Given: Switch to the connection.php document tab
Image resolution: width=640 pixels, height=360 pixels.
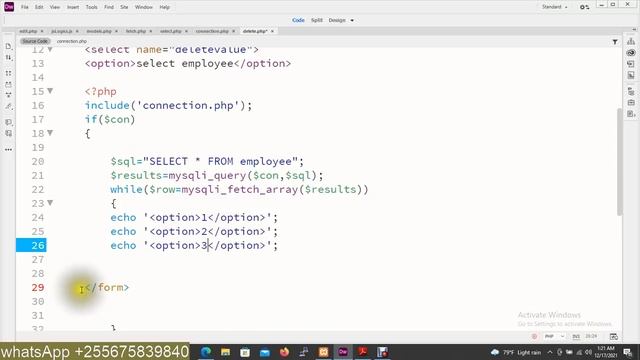Looking at the screenshot, I should click(212, 31).
